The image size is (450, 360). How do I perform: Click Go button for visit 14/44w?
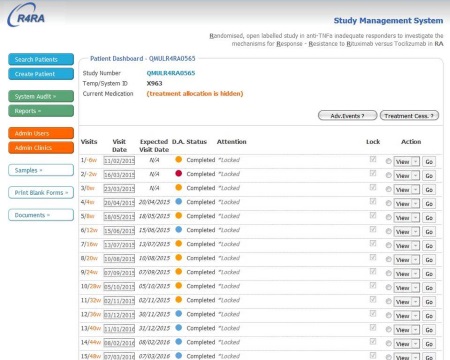point(429,344)
